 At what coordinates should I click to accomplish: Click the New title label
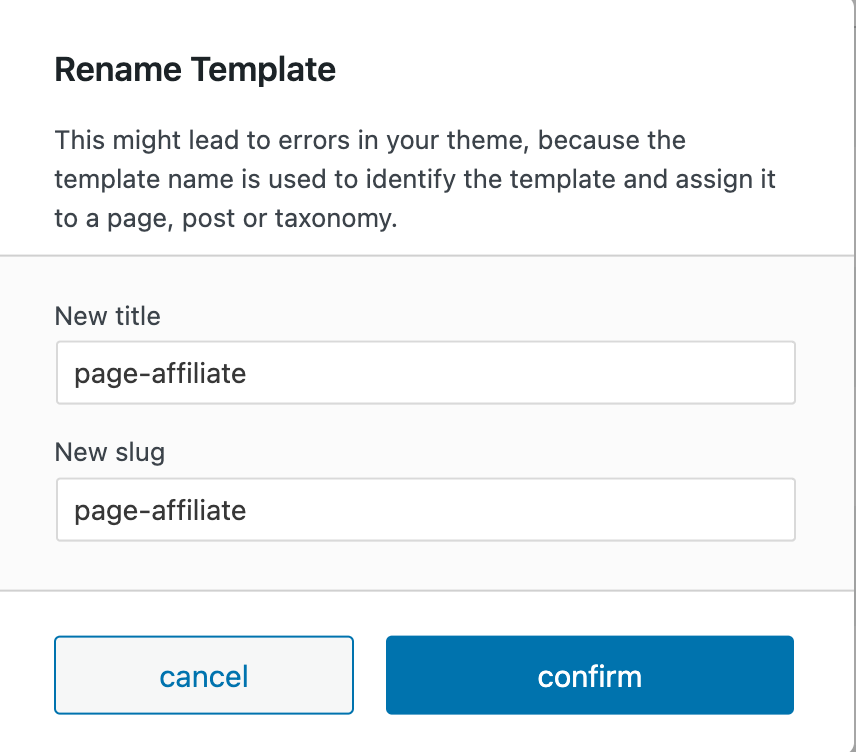[107, 316]
